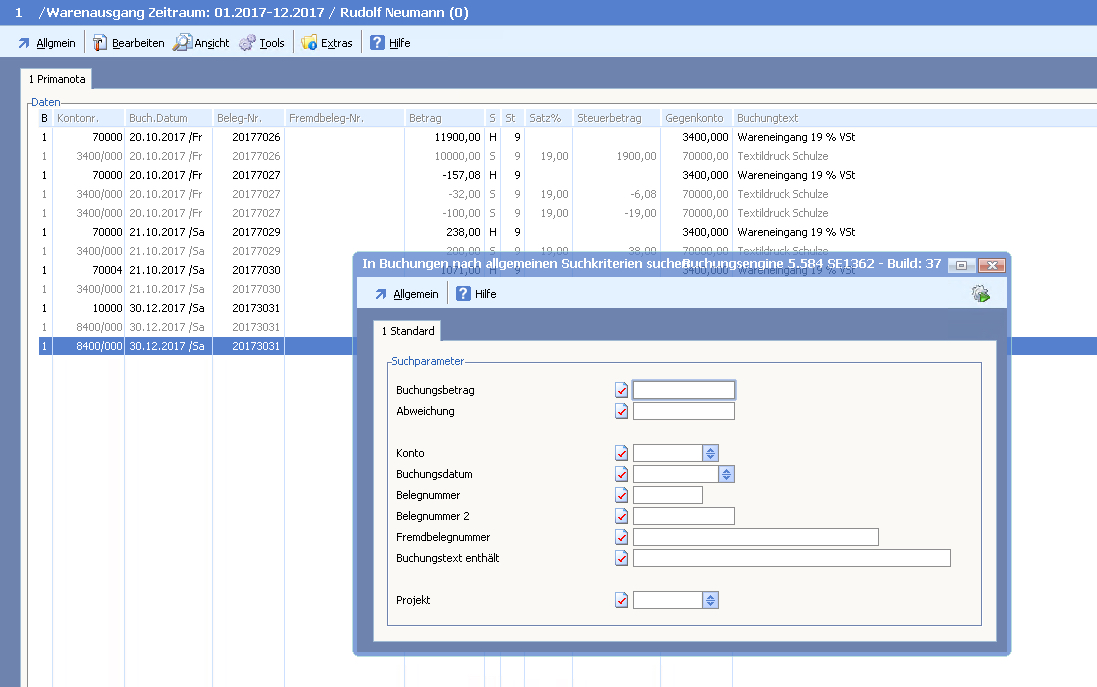Image resolution: width=1097 pixels, height=687 pixels.
Task: Select the 1 Primanota tab
Action: click(x=56, y=78)
